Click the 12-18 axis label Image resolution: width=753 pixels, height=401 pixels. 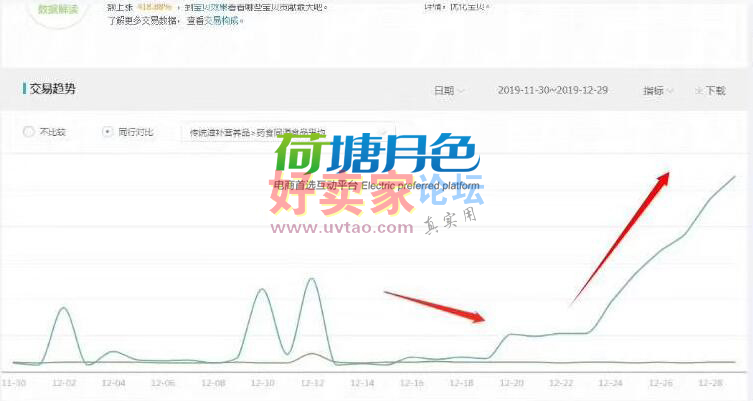tap(462, 383)
